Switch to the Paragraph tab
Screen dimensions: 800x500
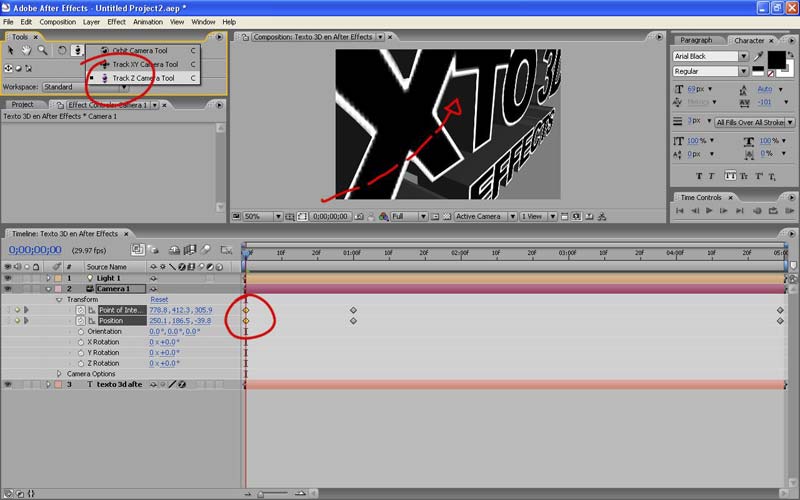click(x=696, y=40)
